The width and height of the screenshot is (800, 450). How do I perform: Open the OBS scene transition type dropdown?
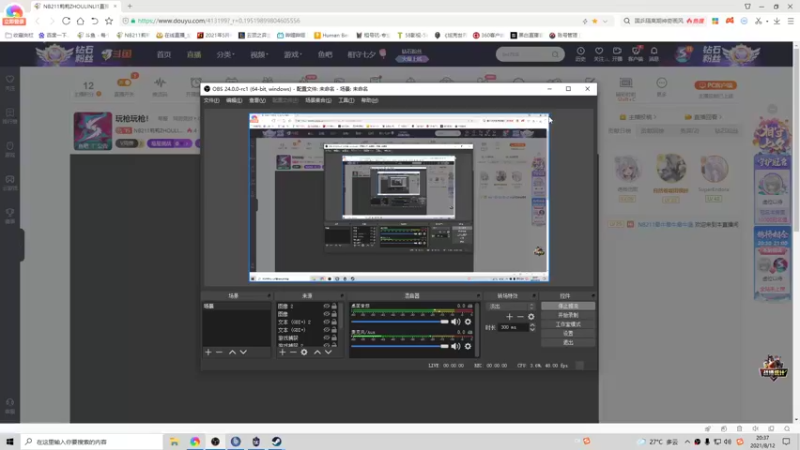pos(510,307)
